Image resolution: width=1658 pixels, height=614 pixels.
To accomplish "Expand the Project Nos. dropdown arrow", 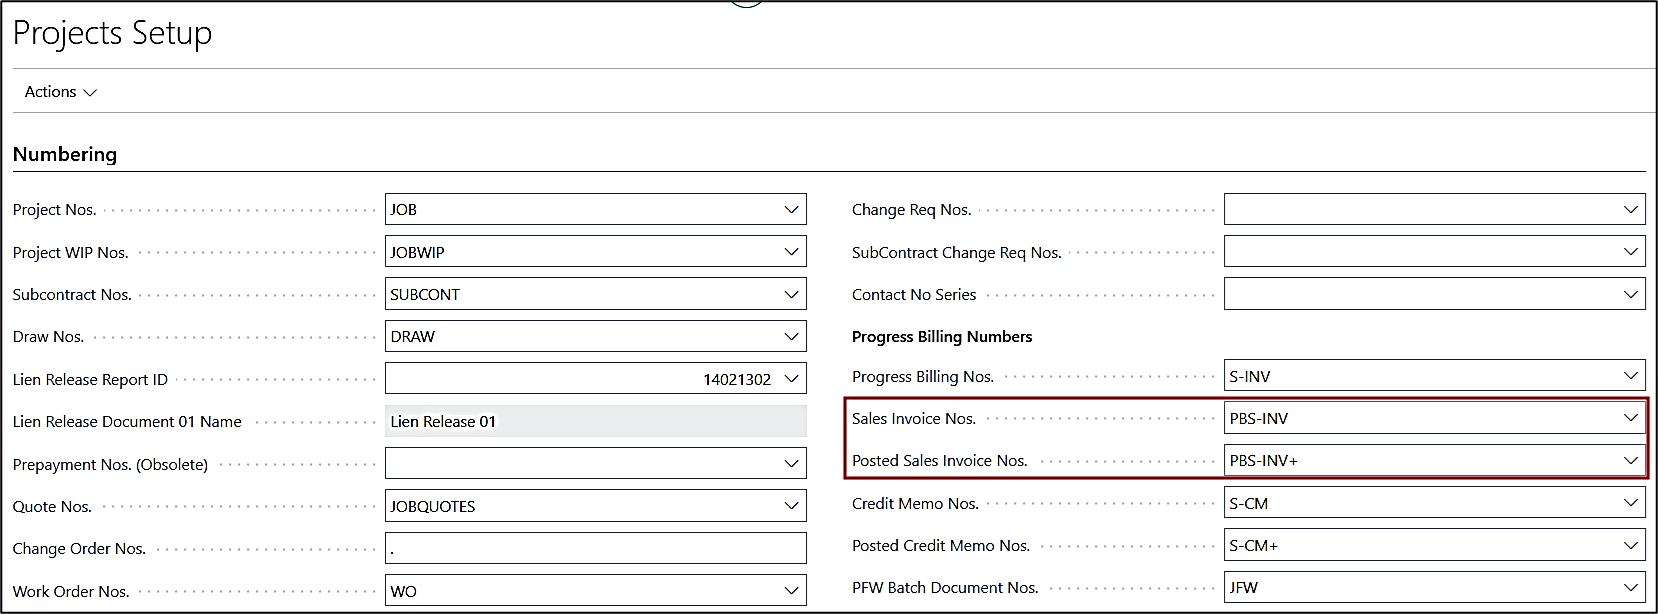I will [x=791, y=210].
